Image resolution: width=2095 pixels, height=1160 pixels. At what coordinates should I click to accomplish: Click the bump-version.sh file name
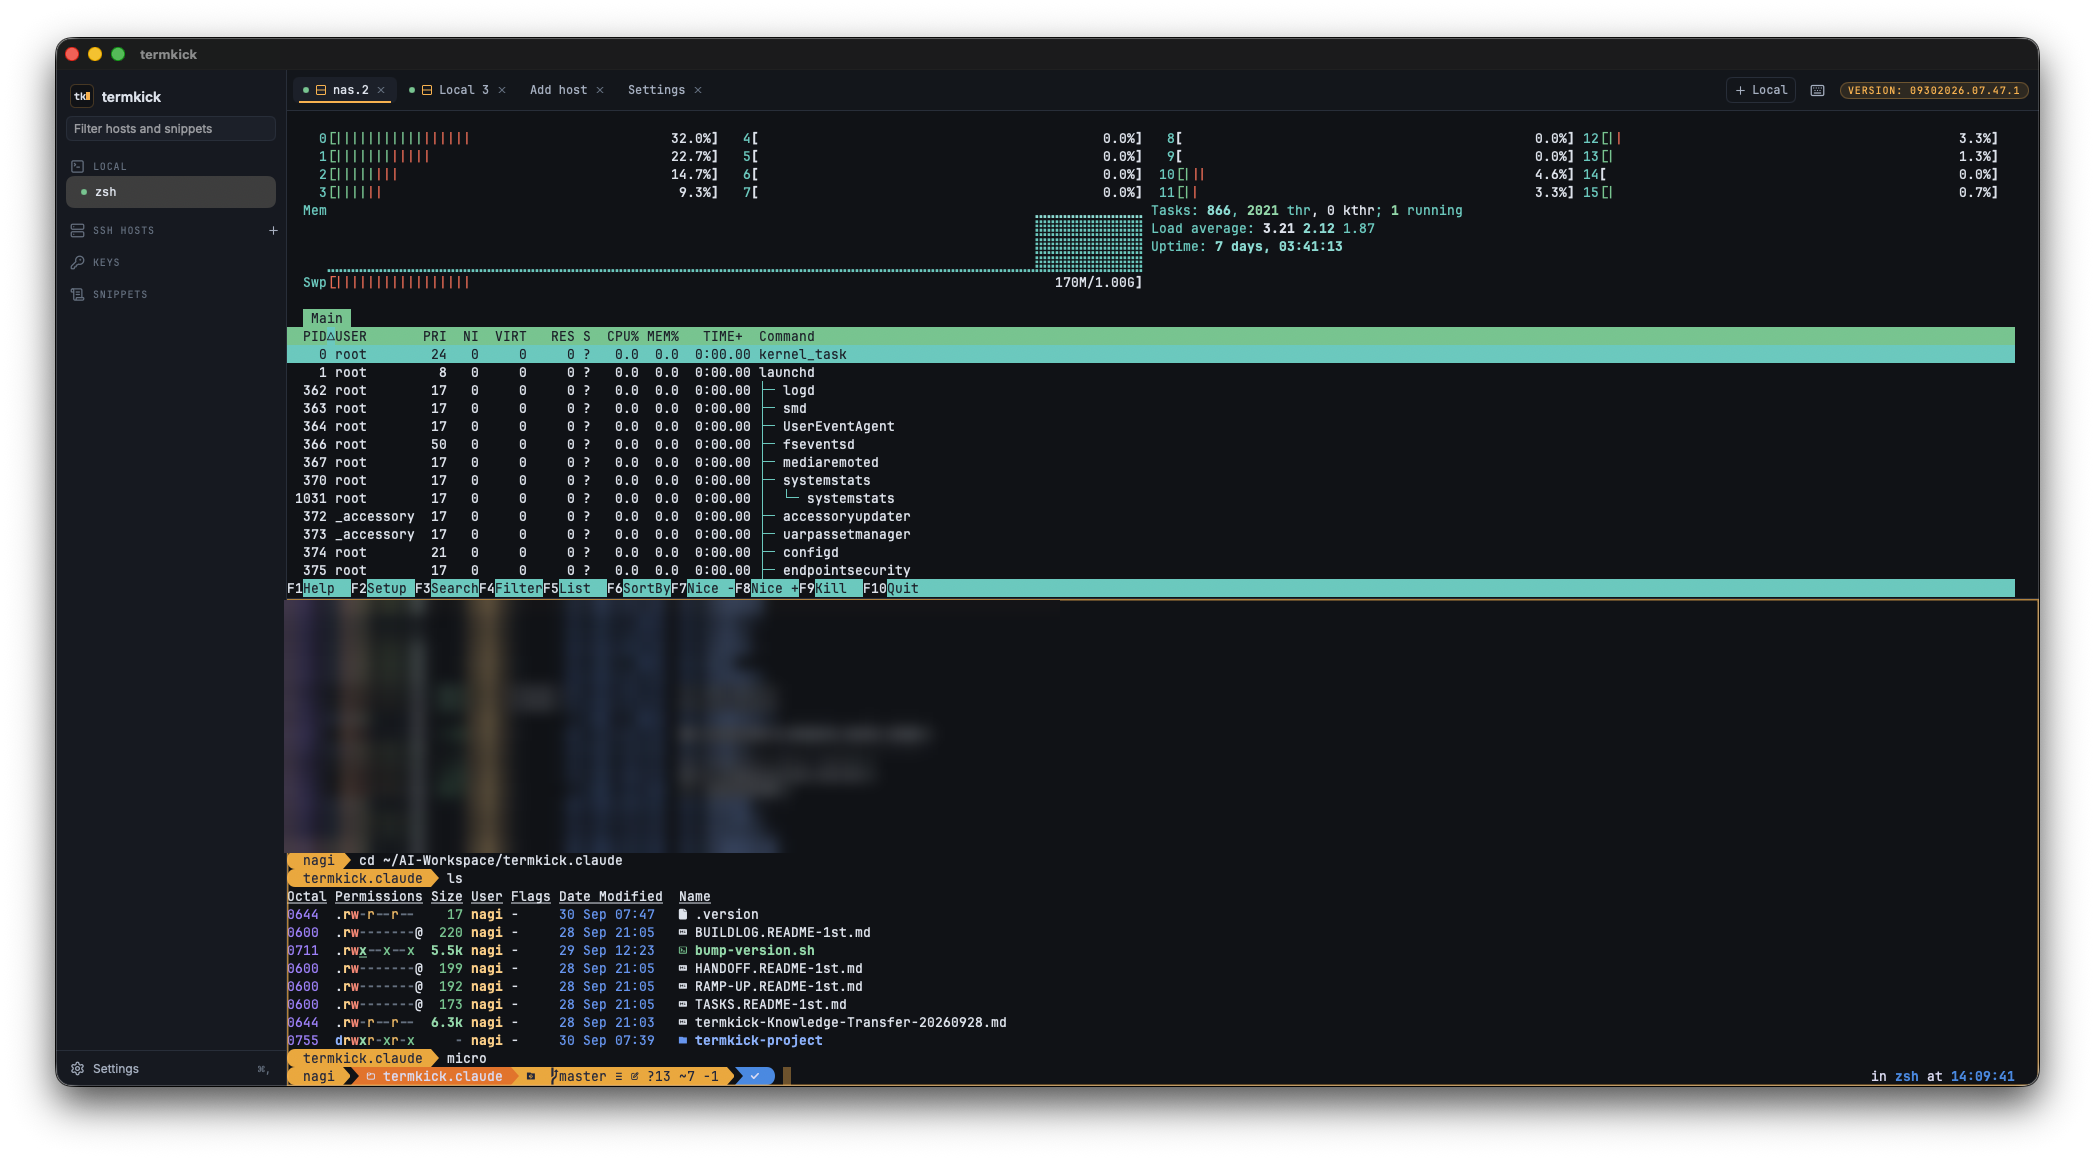coord(755,950)
